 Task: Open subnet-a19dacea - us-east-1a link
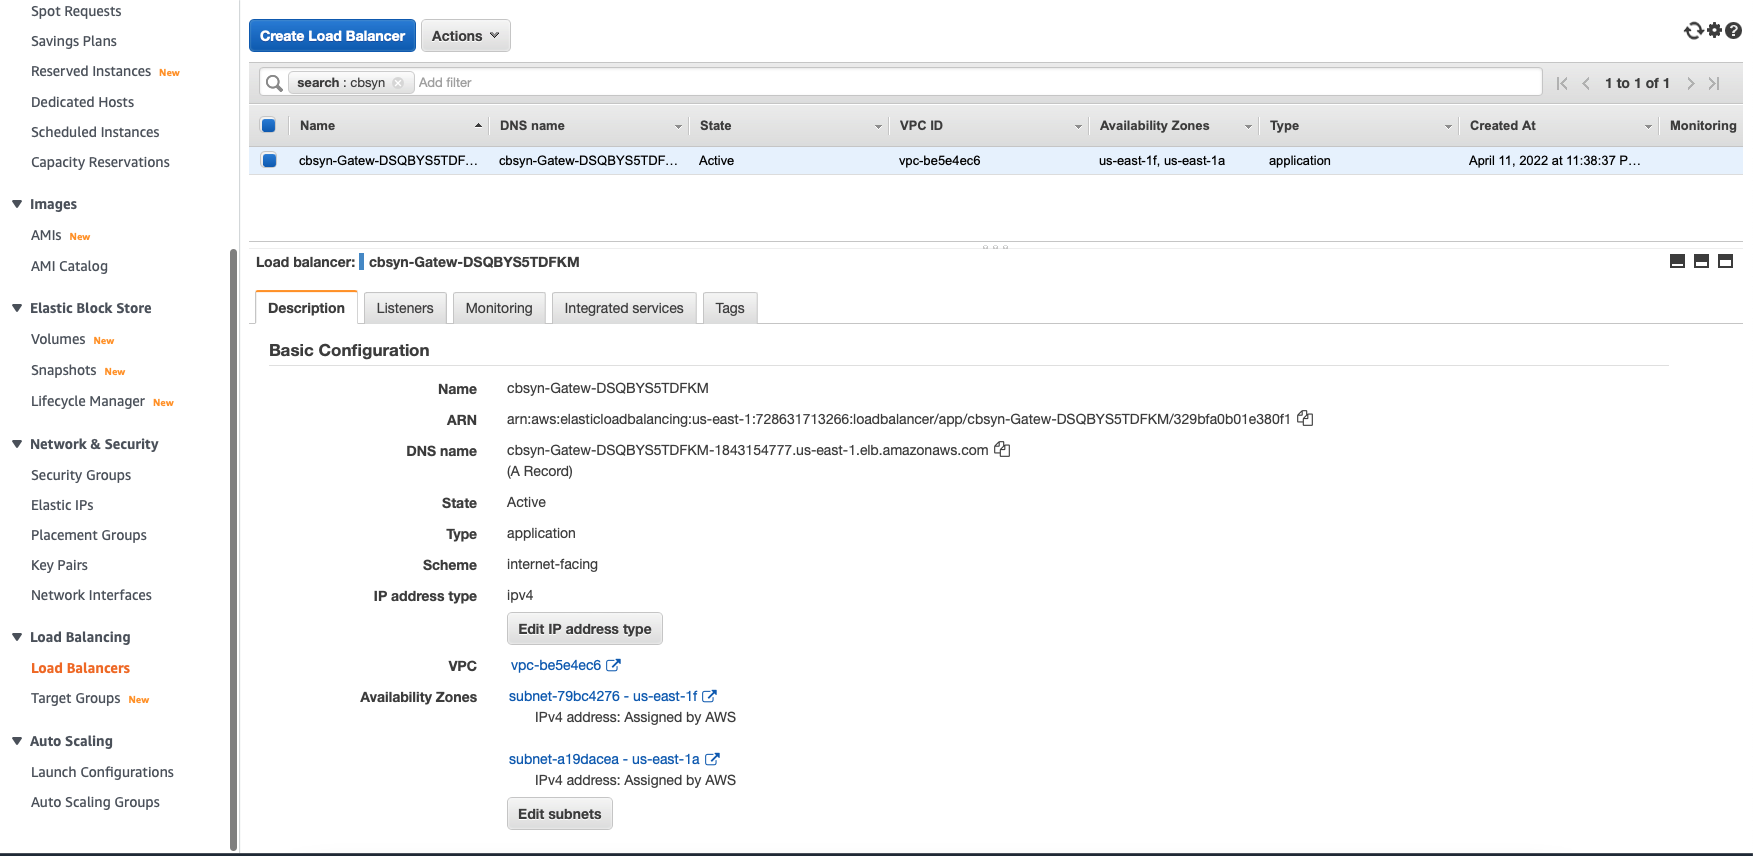pyautogui.click(x=604, y=759)
